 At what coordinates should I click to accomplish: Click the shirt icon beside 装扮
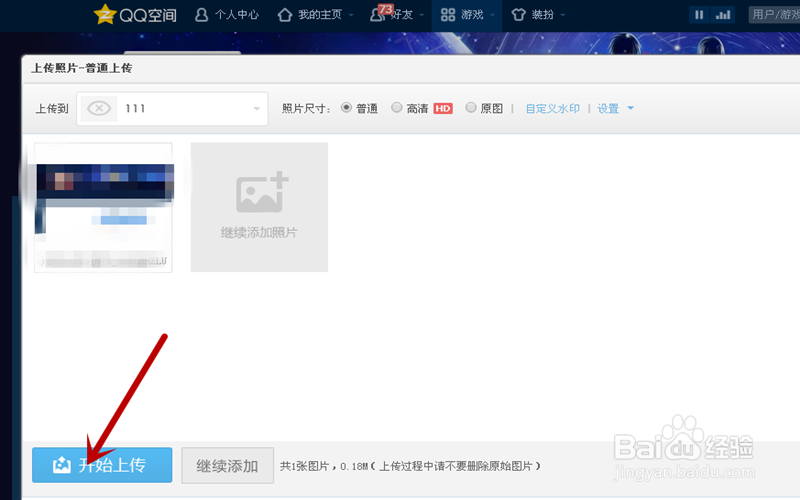tap(518, 15)
